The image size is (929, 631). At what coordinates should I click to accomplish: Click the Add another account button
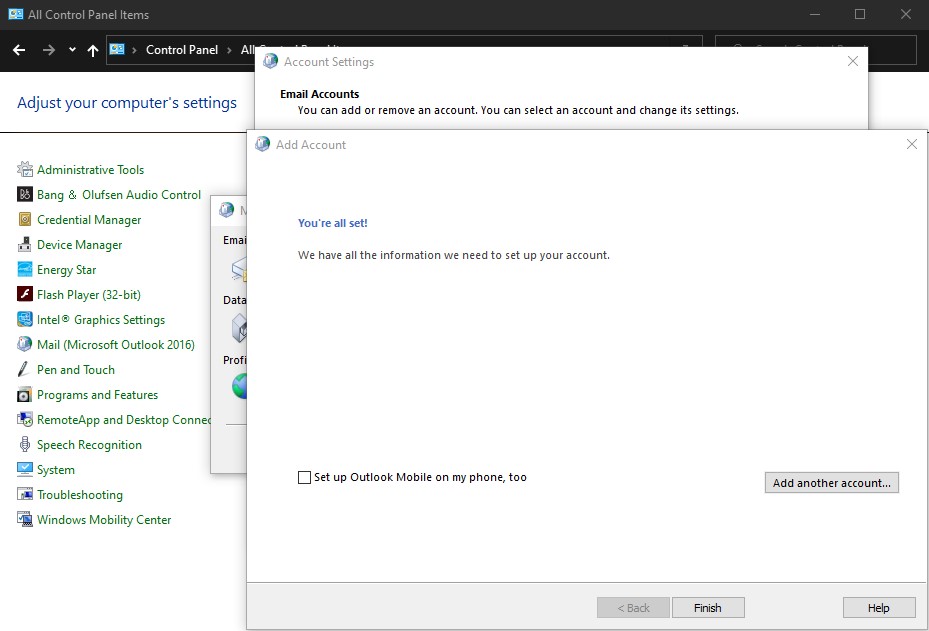(x=831, y=482)
